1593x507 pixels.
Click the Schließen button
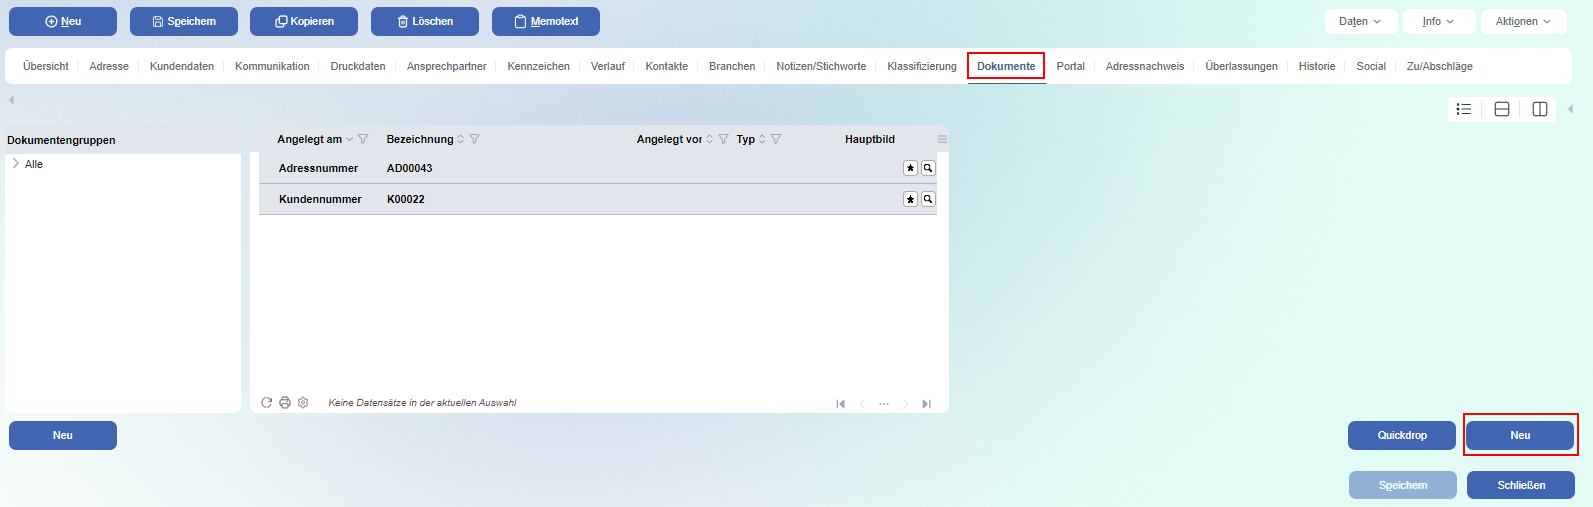pos(1520,485)
